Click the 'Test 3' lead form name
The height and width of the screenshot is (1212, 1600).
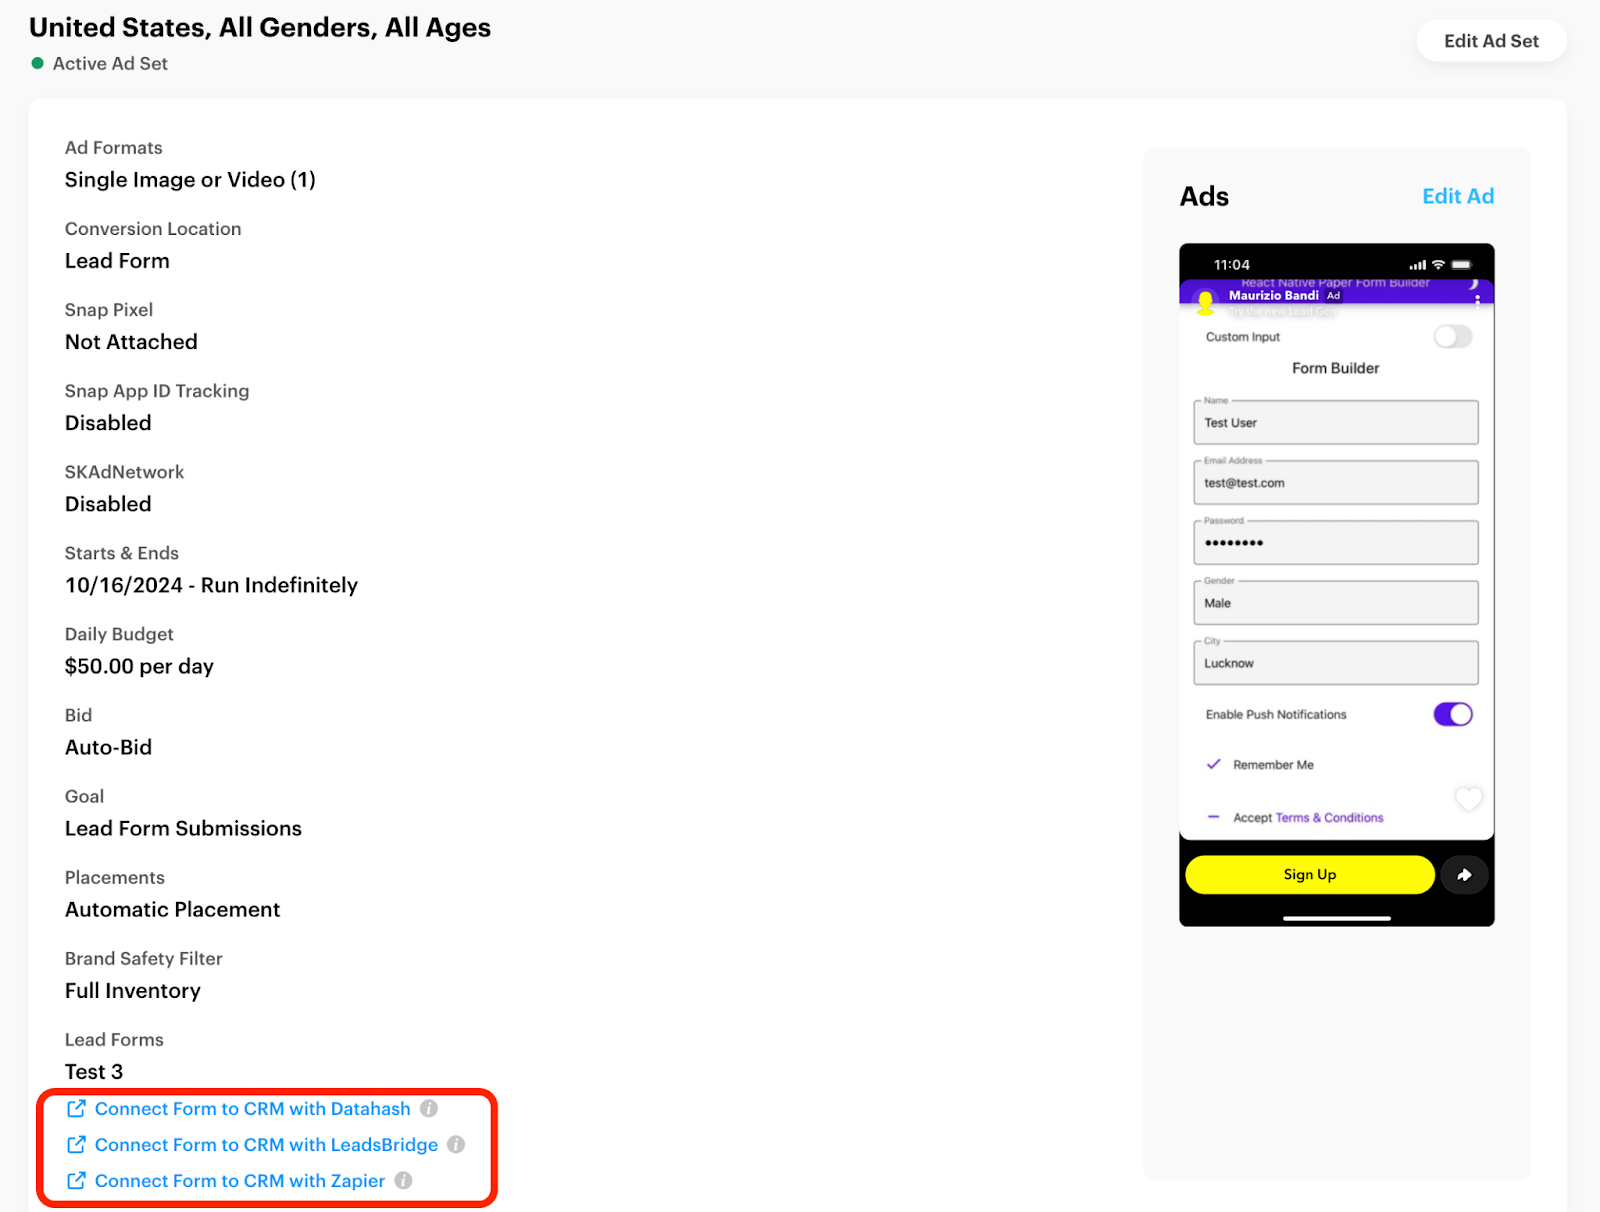tap(94, 1071)
